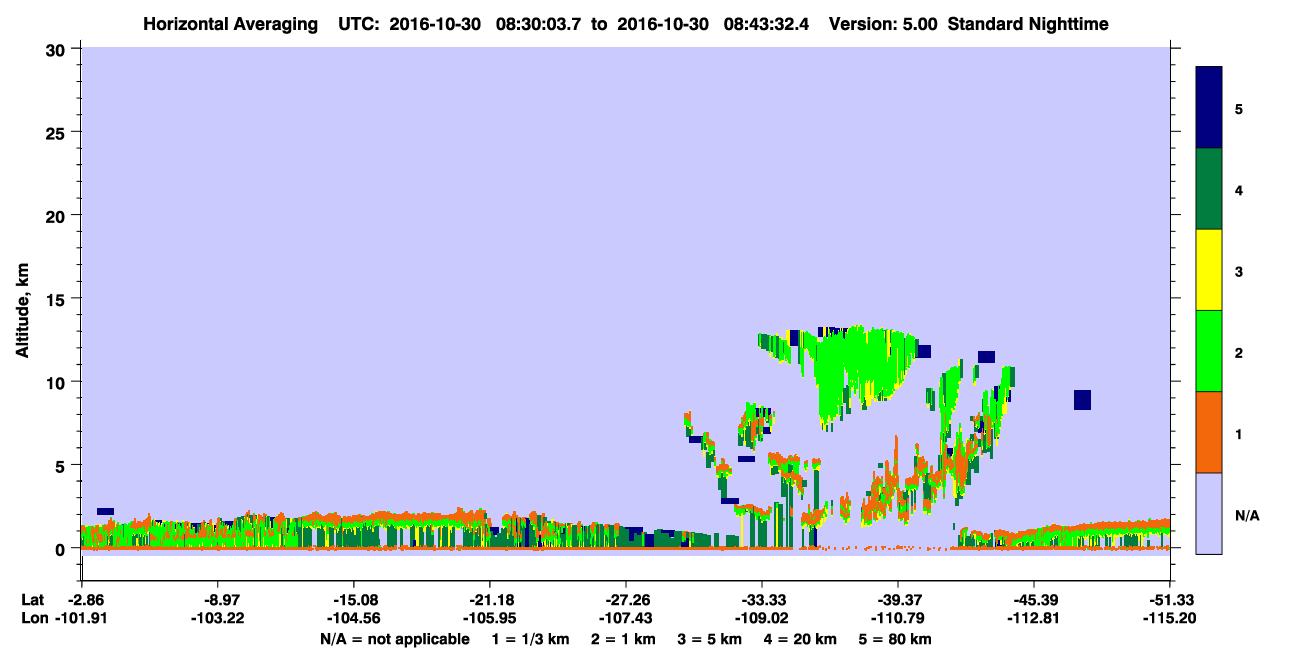Click the latitude value -51.33
Screen dimensions: 1300x667
pos(1170,600)
